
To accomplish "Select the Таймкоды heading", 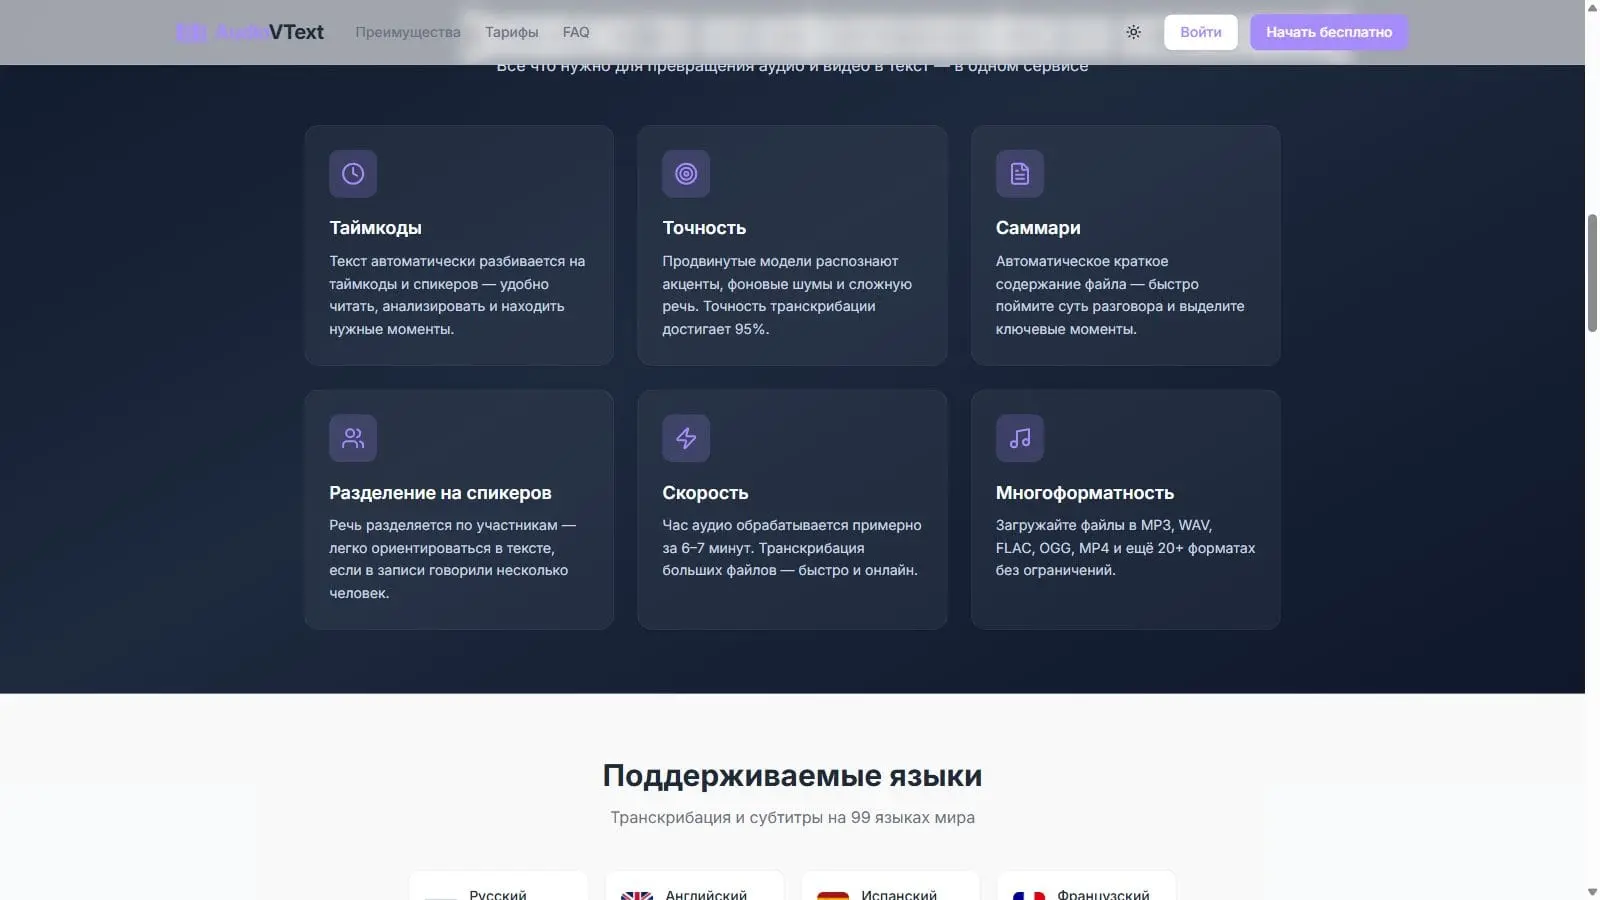I will 375,228.
